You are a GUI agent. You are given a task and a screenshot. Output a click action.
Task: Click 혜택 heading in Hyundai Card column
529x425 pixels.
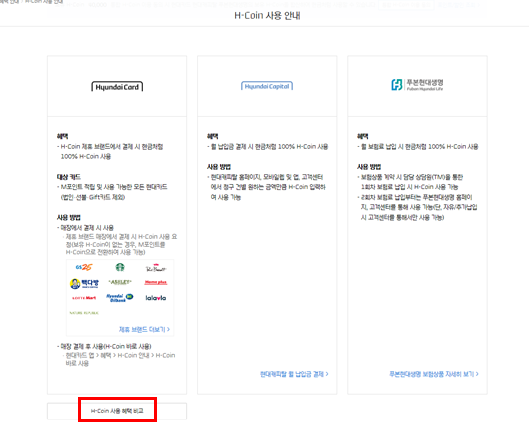point(62,136)
